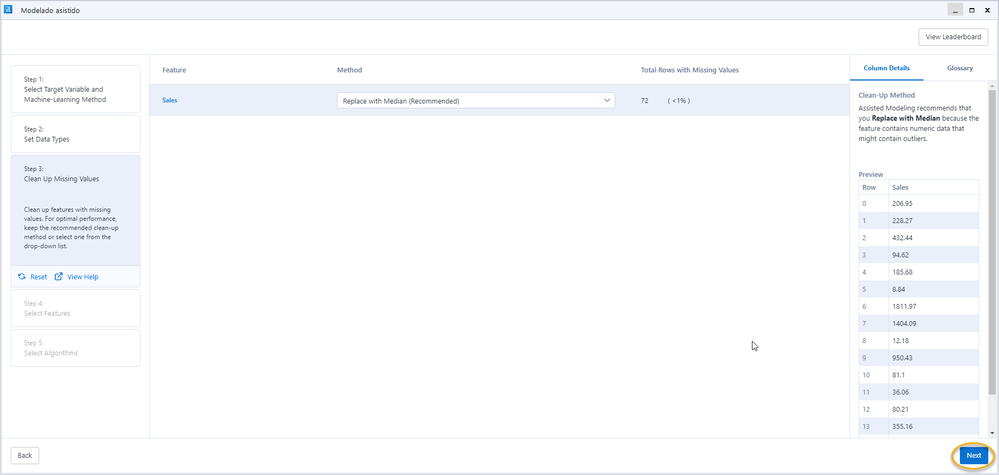
Task: Click the Reset link
Action: (39, 277)
